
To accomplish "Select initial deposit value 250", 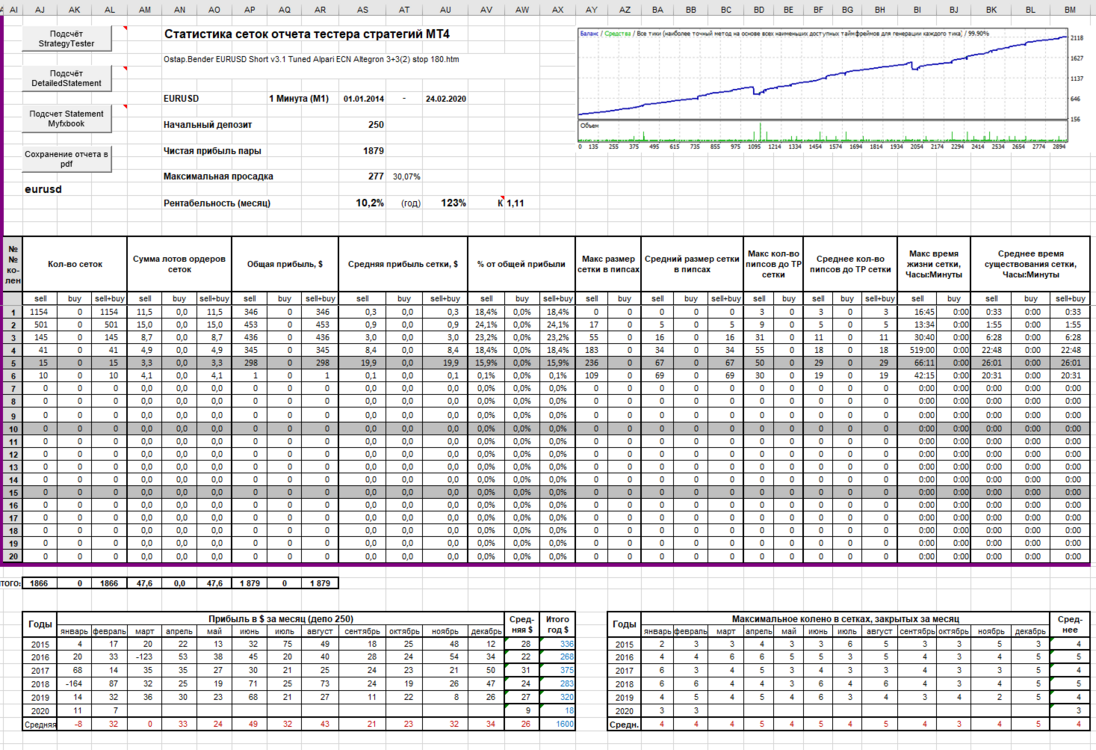I will click(376, 124).
